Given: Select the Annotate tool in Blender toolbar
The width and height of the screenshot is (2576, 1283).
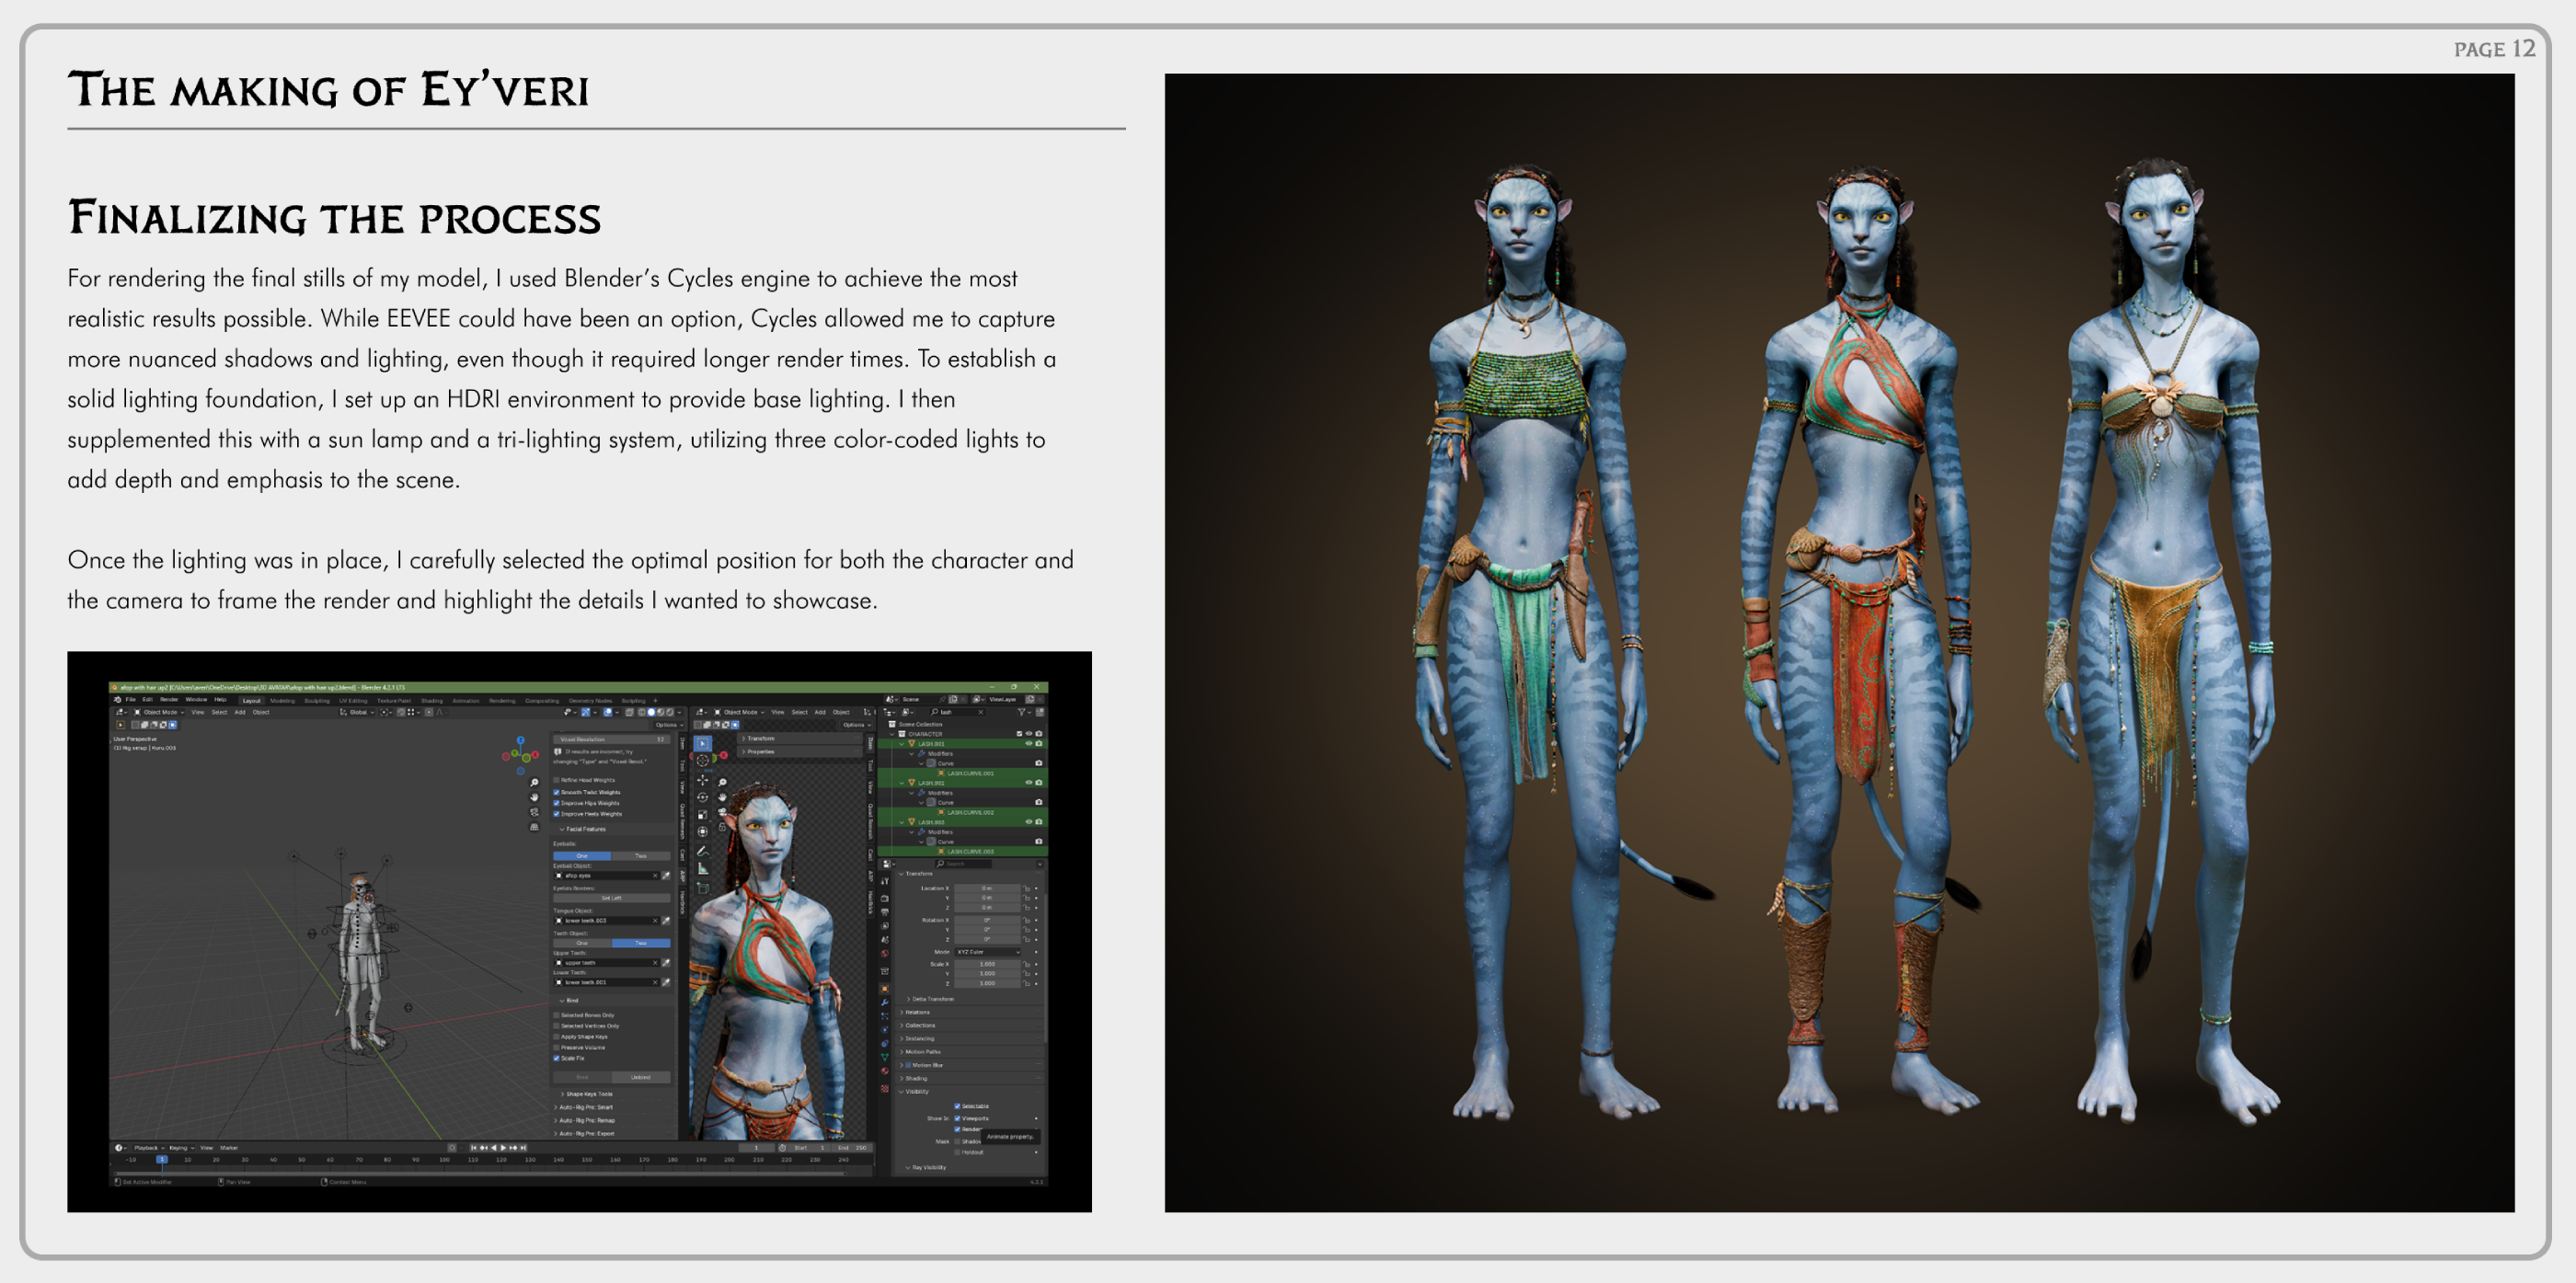Looking at the screenshot, I should coord(703,852).
